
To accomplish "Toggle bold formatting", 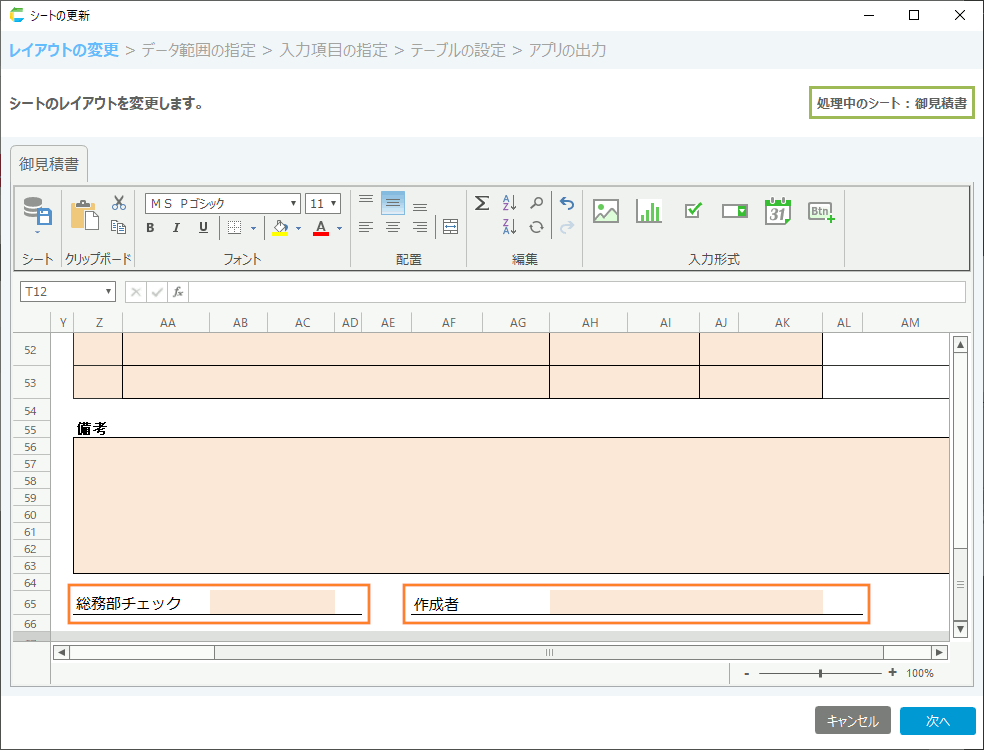I will pyautogui.click(x=150, y=228).
